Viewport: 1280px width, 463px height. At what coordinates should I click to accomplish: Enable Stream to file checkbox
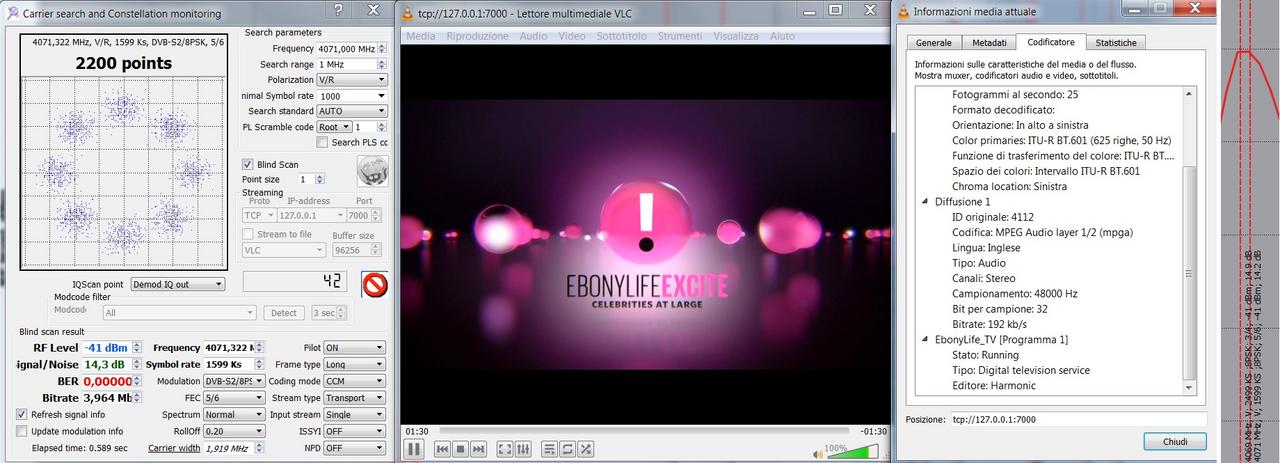pos(248,234)
